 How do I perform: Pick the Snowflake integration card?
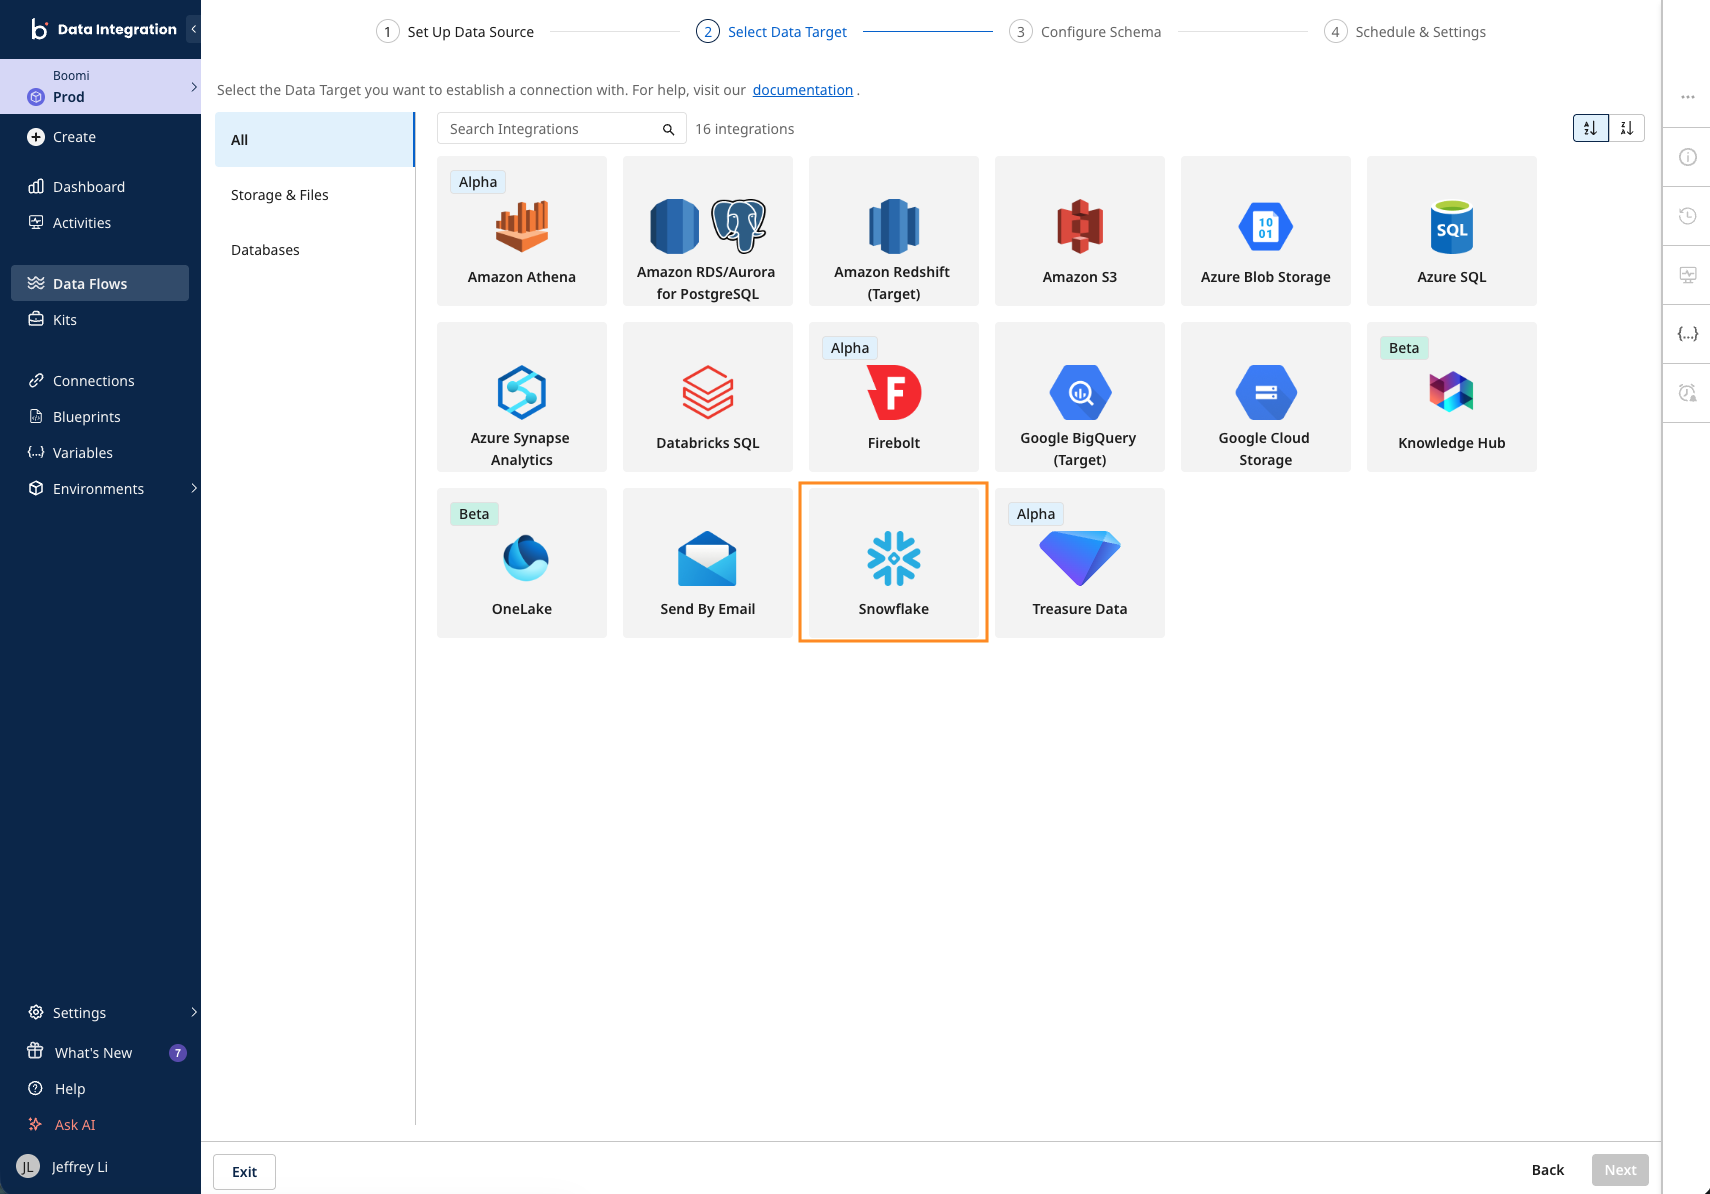(893, 563)
